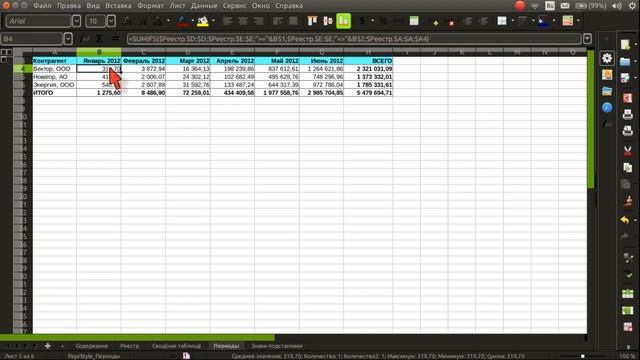Click the vertical scrollbar thumb
The height and width of the screenshot is (360, 640).
tap(591, 119)
